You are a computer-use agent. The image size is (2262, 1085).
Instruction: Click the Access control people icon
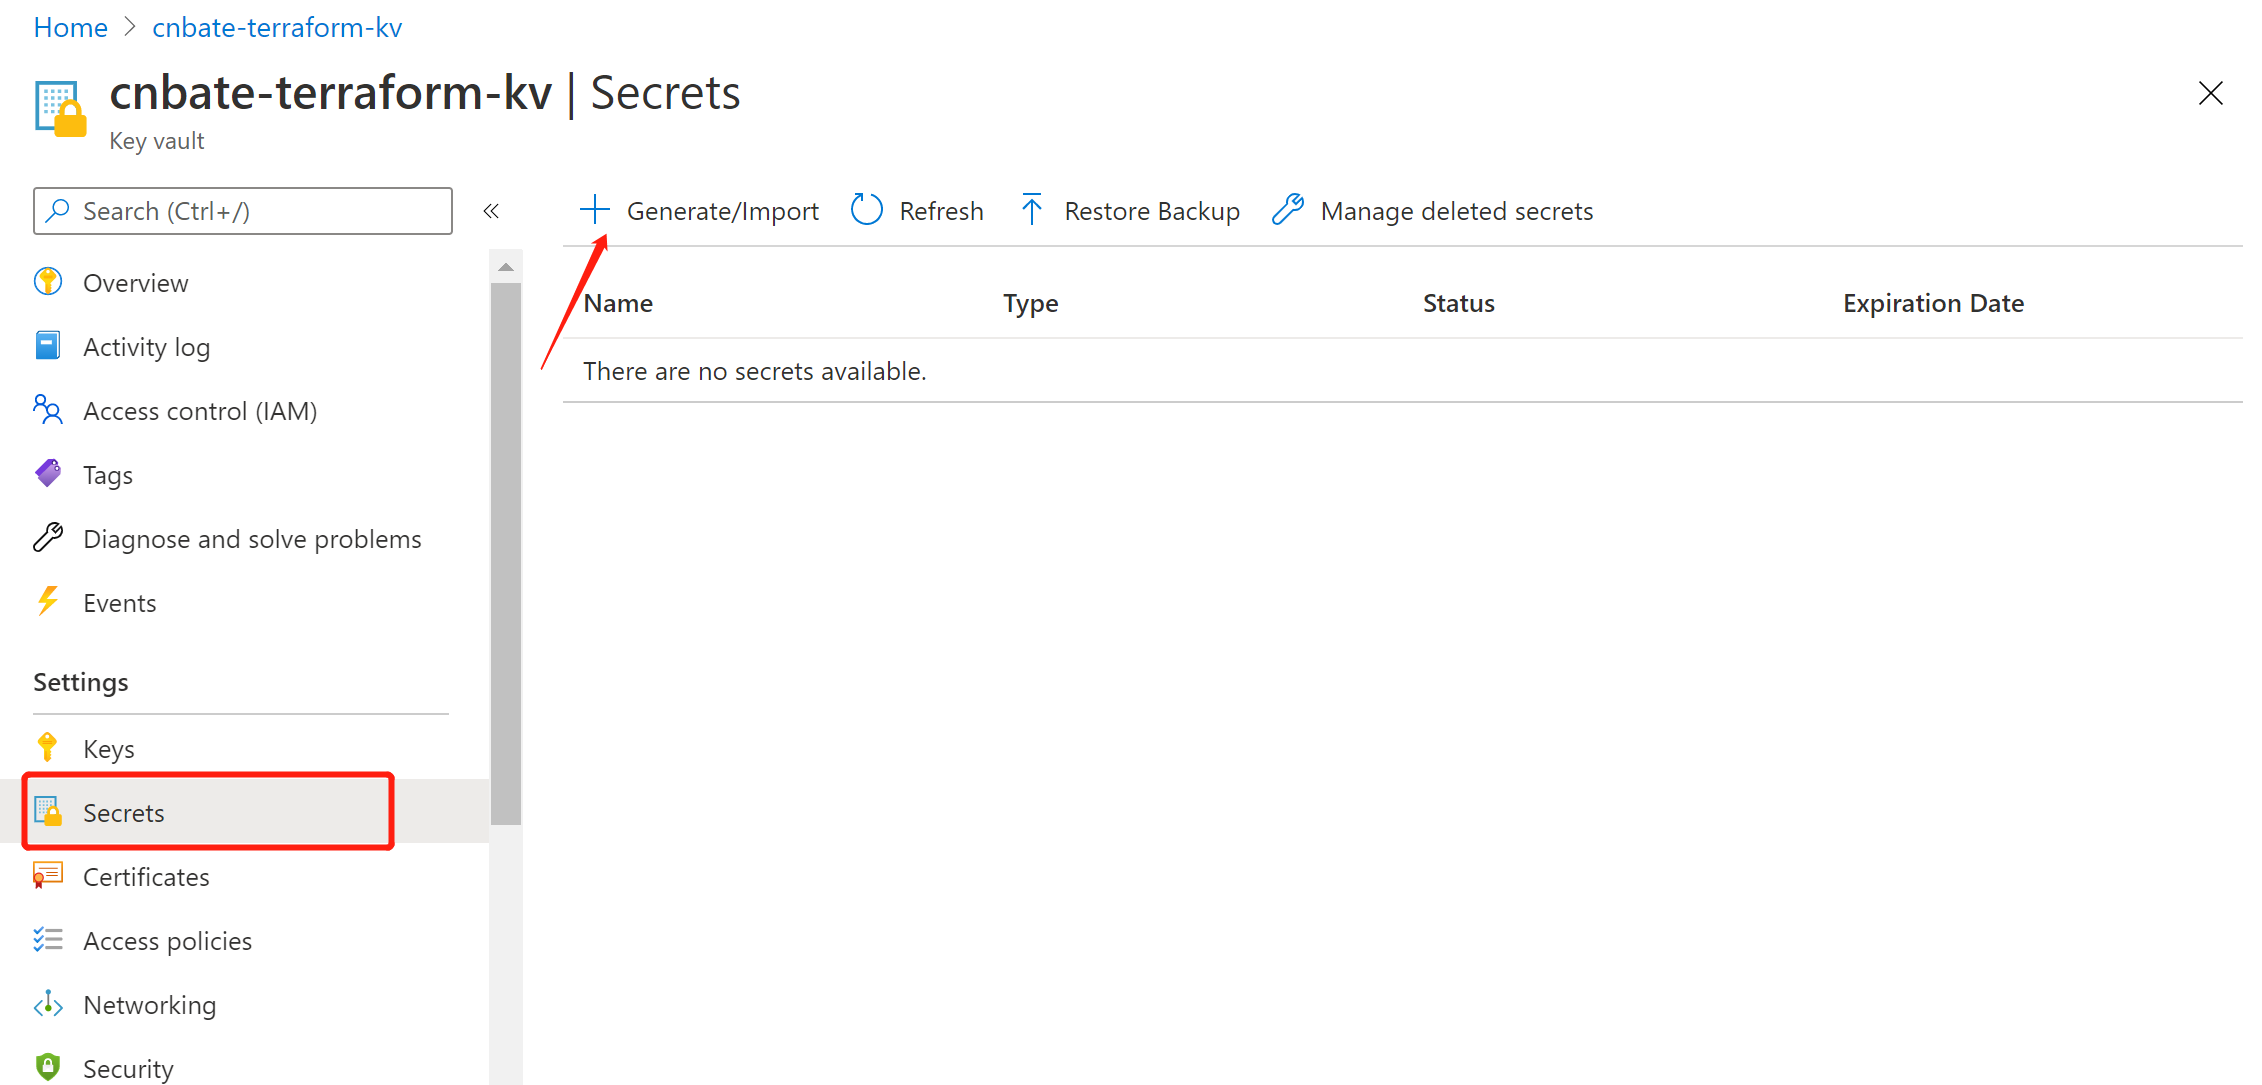tap(48, 410)
